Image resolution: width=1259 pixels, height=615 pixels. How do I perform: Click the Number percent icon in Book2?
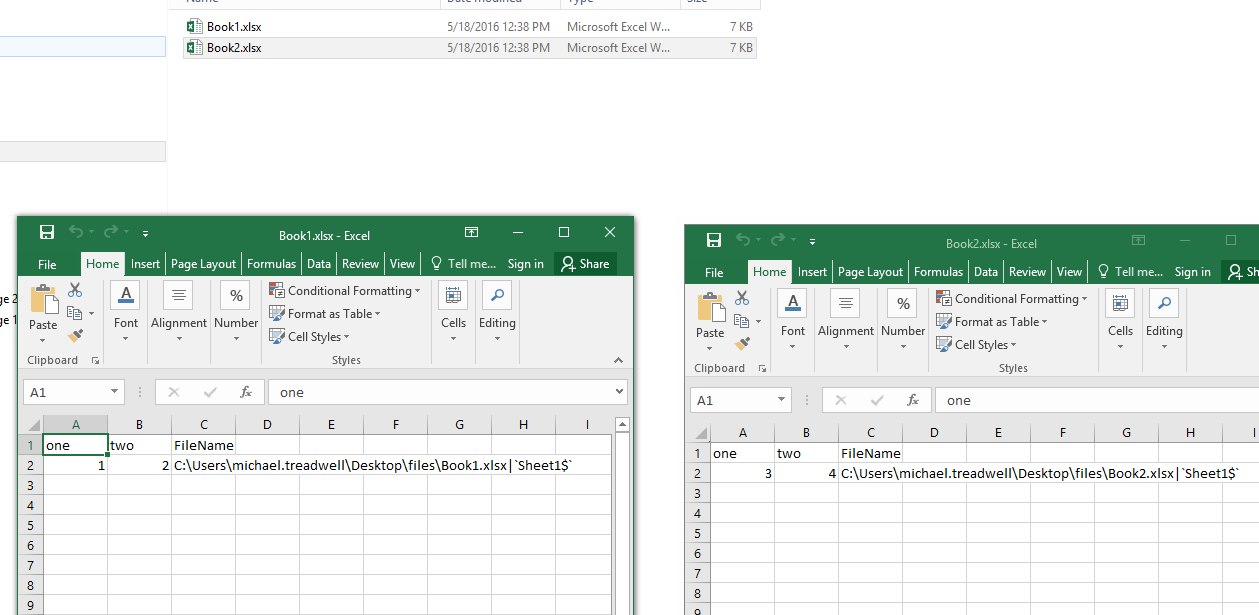(902, 302)
